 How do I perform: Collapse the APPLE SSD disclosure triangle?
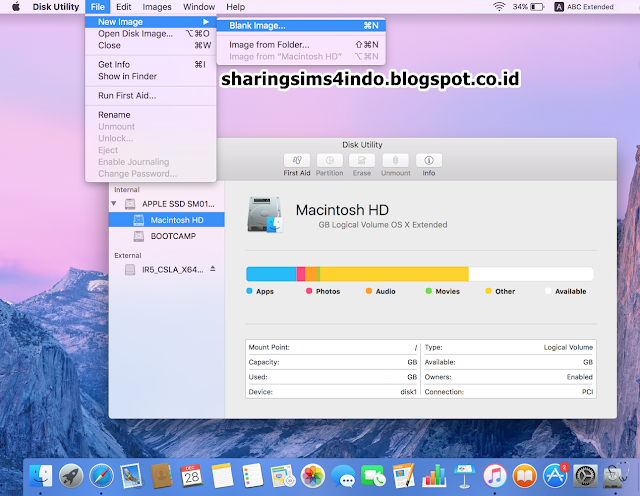tap(114, 203)
